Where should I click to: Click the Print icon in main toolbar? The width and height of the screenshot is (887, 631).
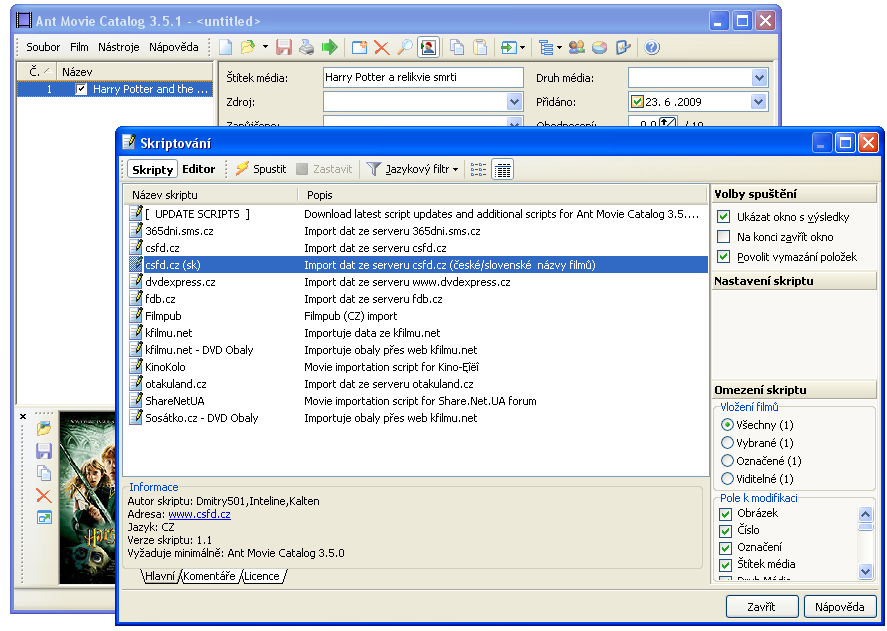[307, 47]
